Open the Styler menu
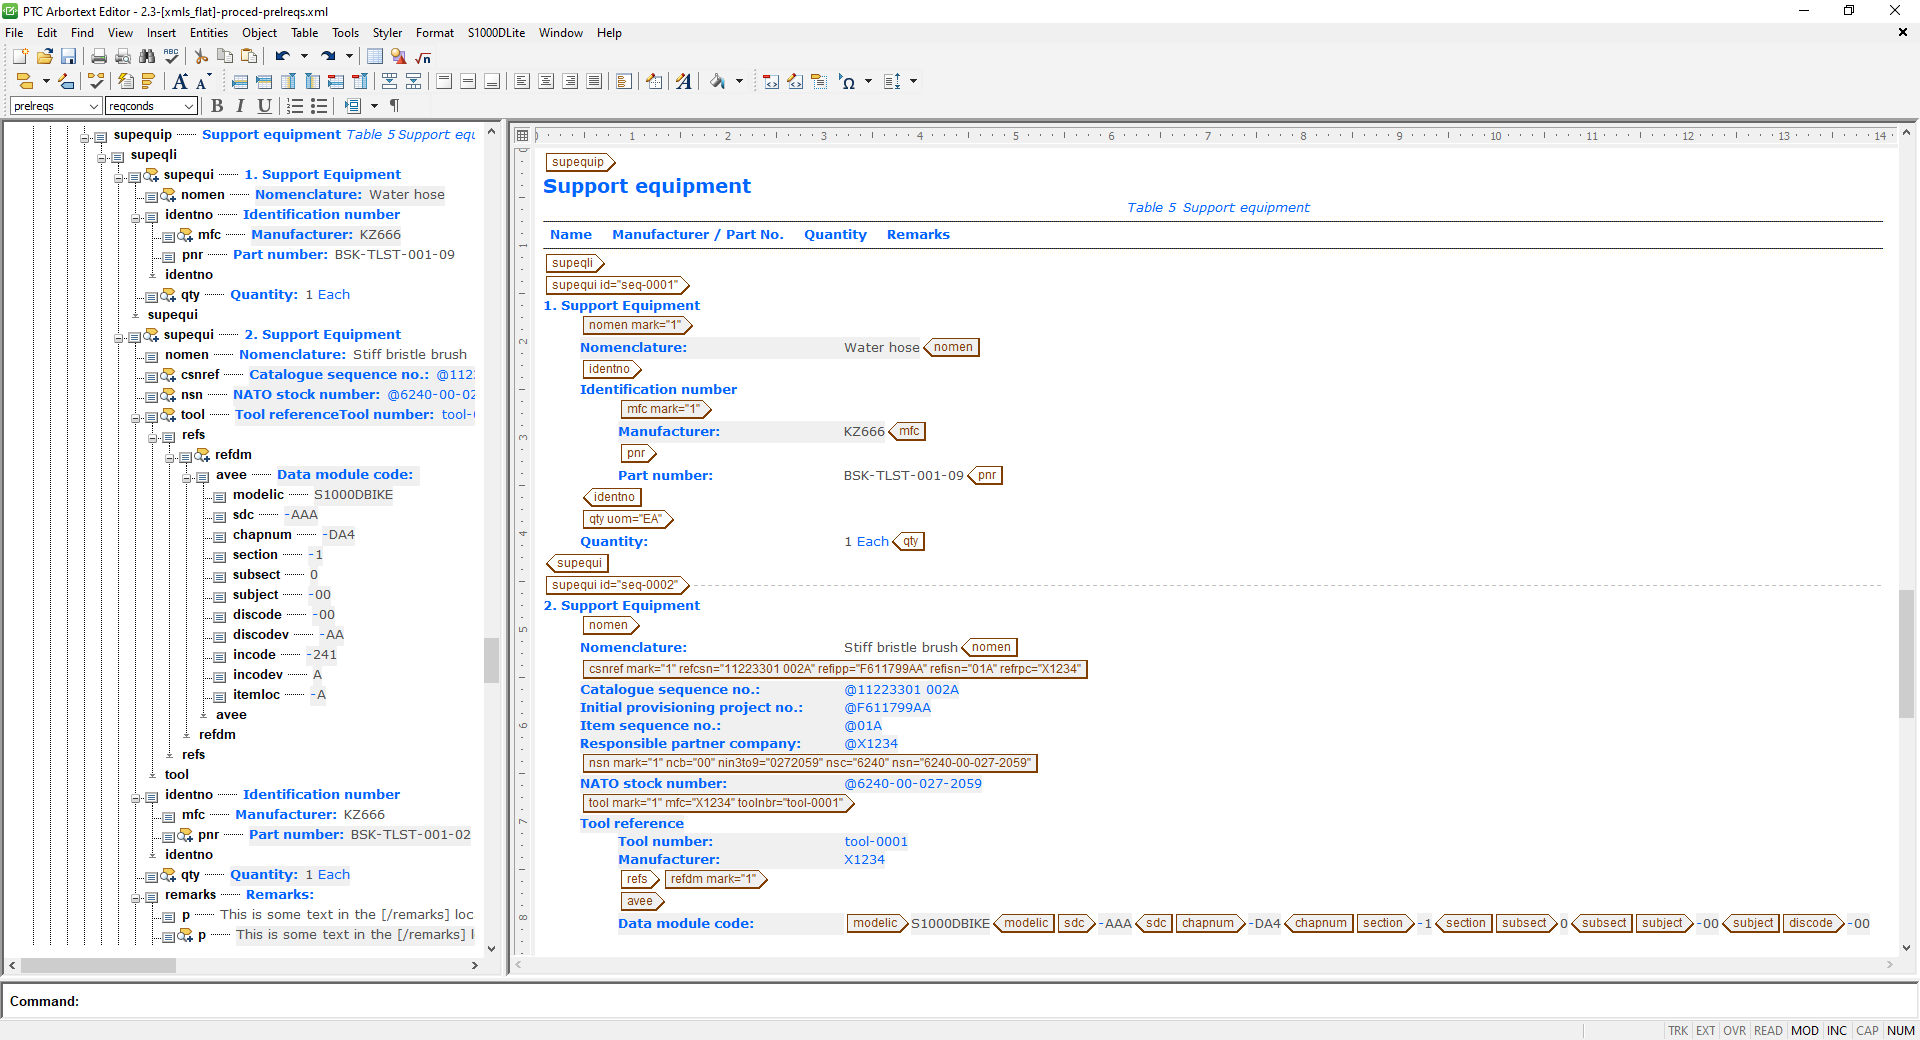Screen dimensions: 1920x1040 tap(387, 33)
